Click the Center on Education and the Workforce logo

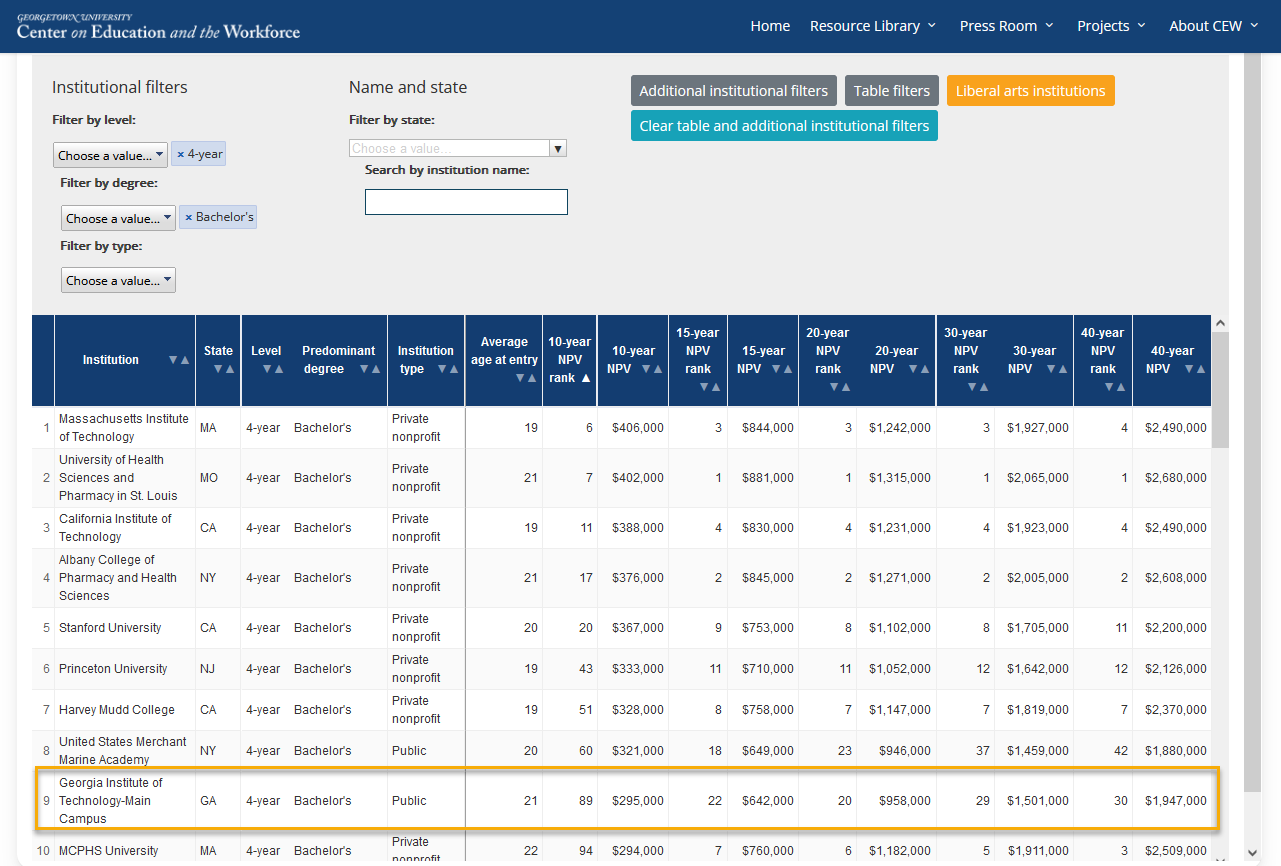(158, 27)
